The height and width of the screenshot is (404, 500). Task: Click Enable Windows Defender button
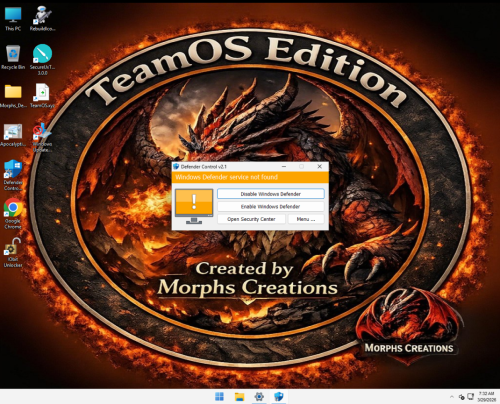[x=270, y=207]
